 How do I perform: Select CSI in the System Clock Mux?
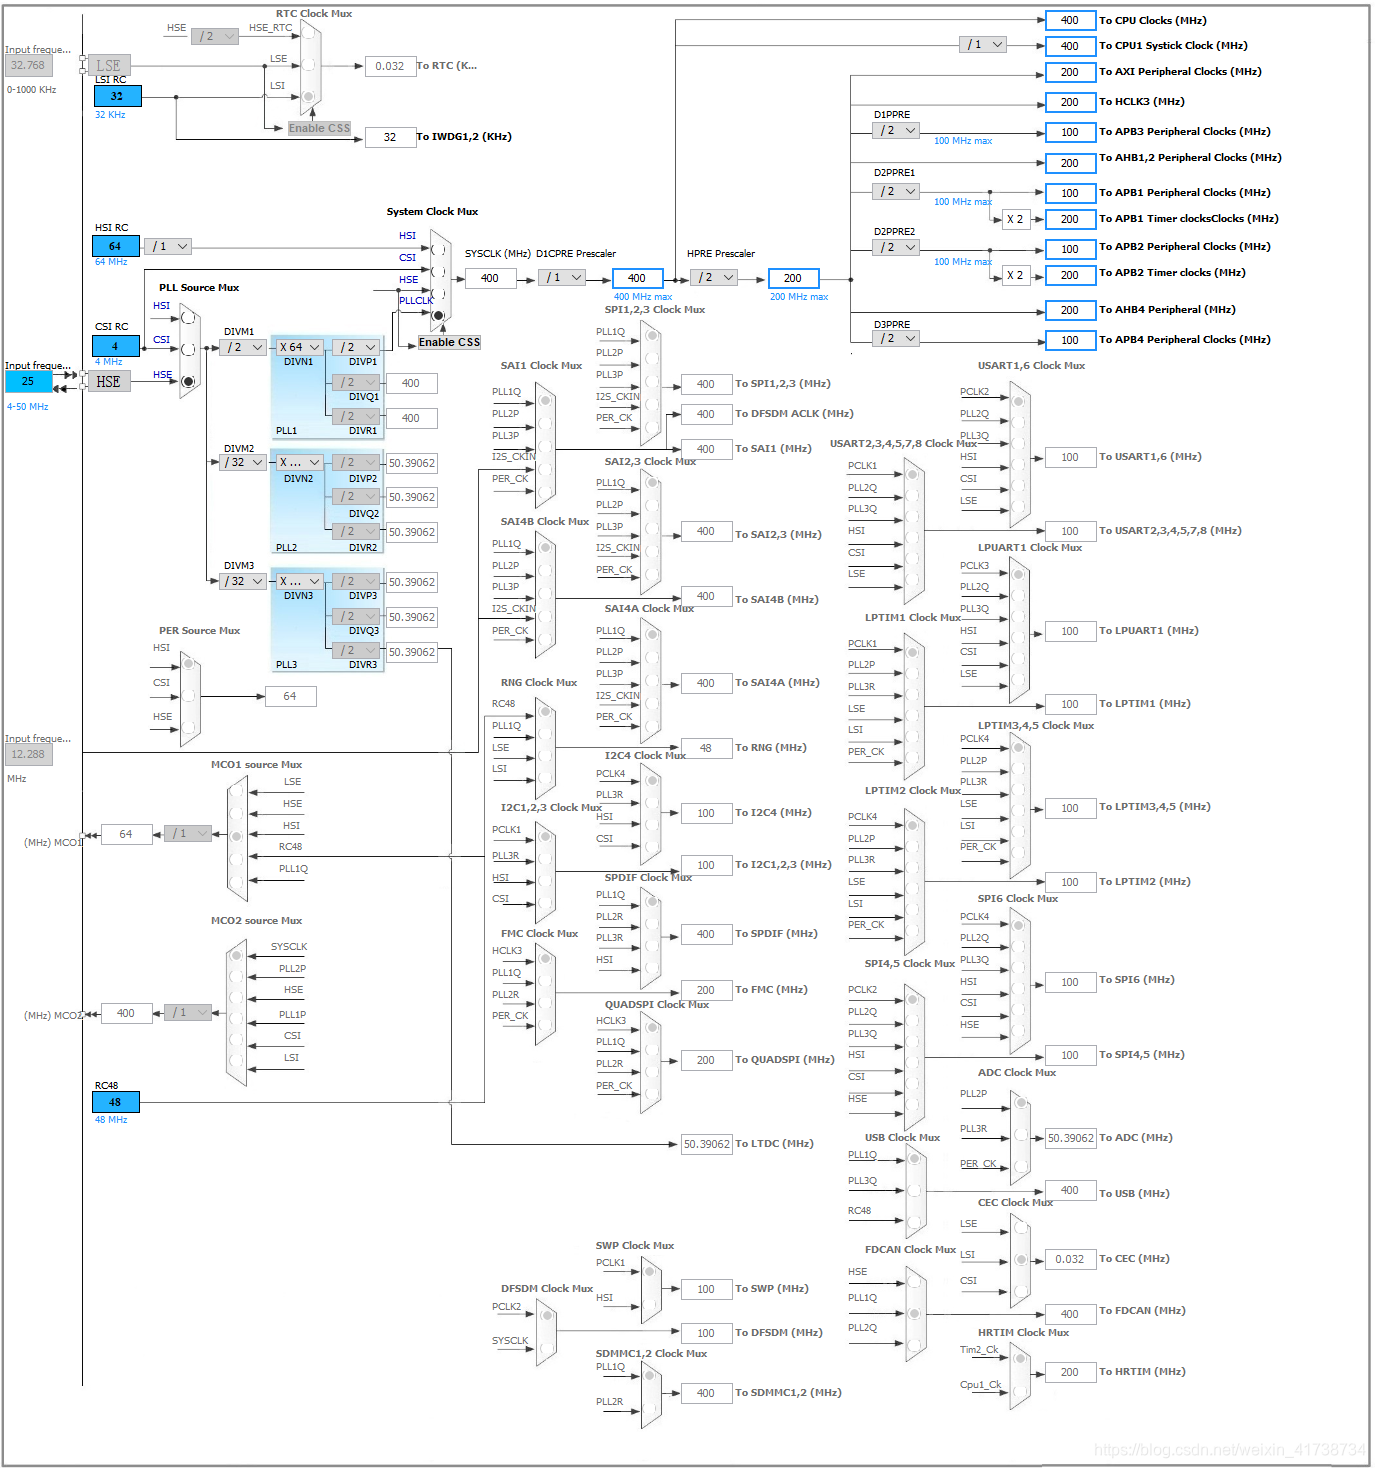coord(438,270)
